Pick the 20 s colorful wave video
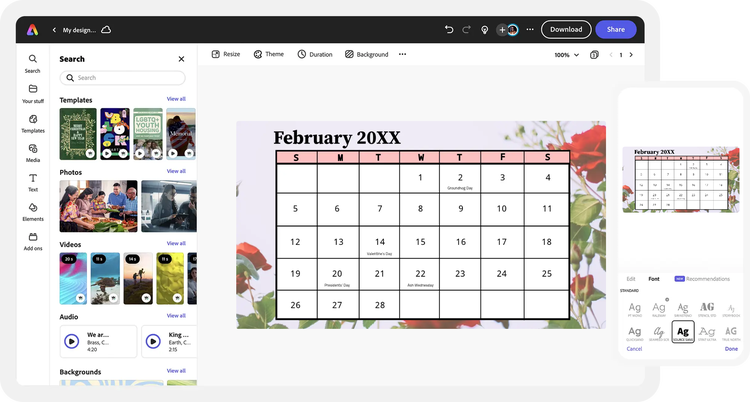The width and height of the screenshot is (750, 402). [73, 279]
